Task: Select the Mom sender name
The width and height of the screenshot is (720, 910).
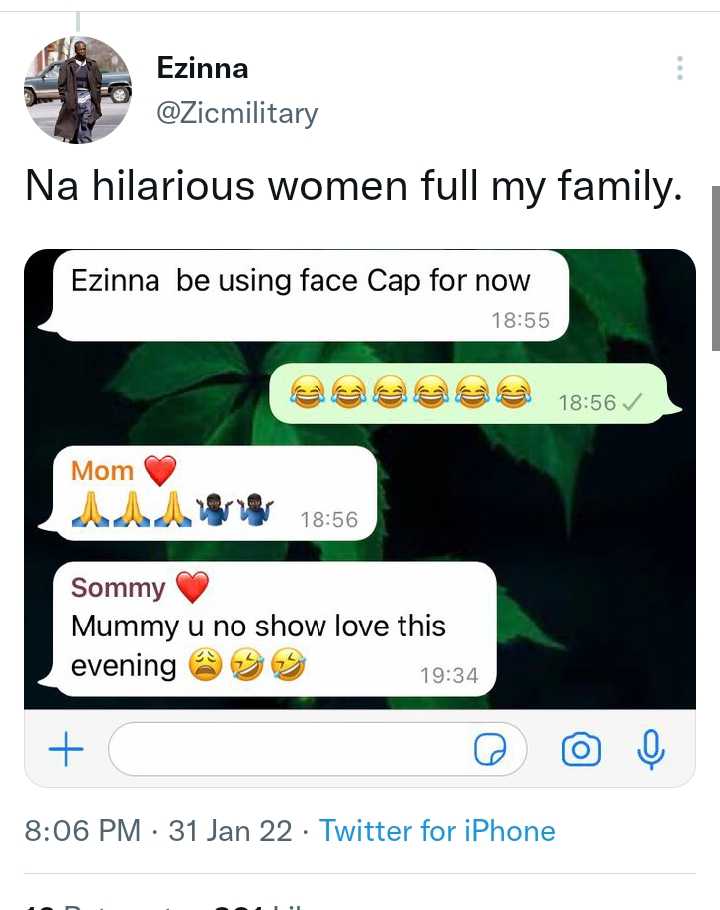Action: [102, 470]
